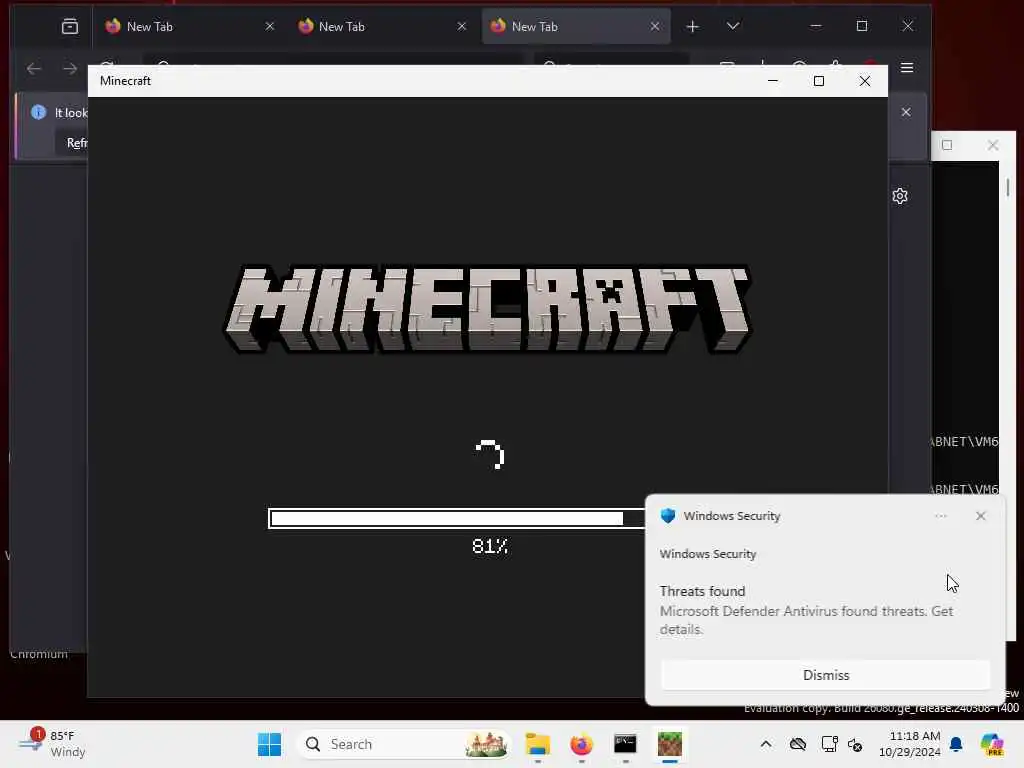Close the Windows Security notification toast
This screenshot has width=1024, height=768.
click(980, 516)
